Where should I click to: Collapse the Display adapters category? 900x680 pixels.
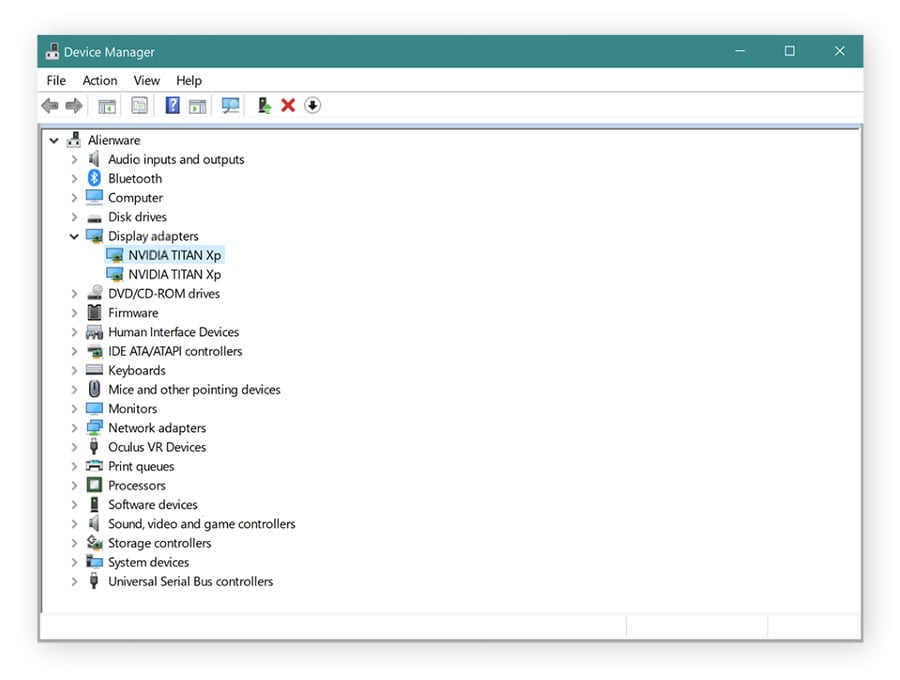pos(74,237)
